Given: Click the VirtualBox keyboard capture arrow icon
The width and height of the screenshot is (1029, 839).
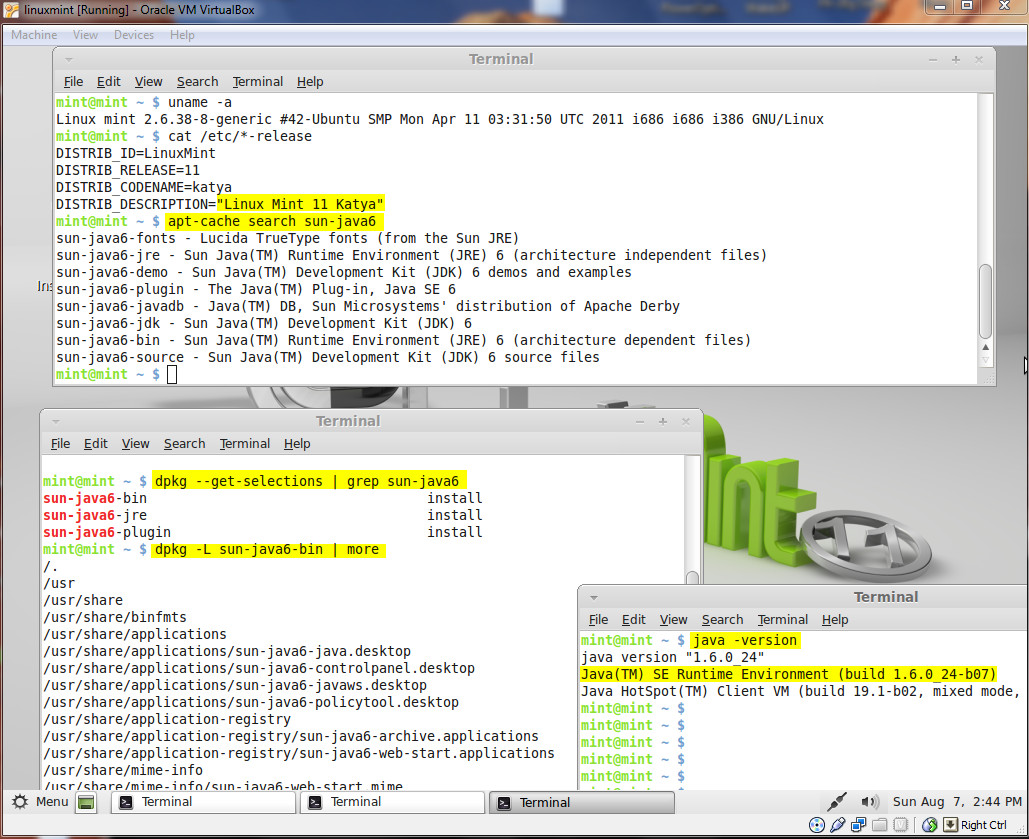Looking at the screenshot, I should pos(950,825).
